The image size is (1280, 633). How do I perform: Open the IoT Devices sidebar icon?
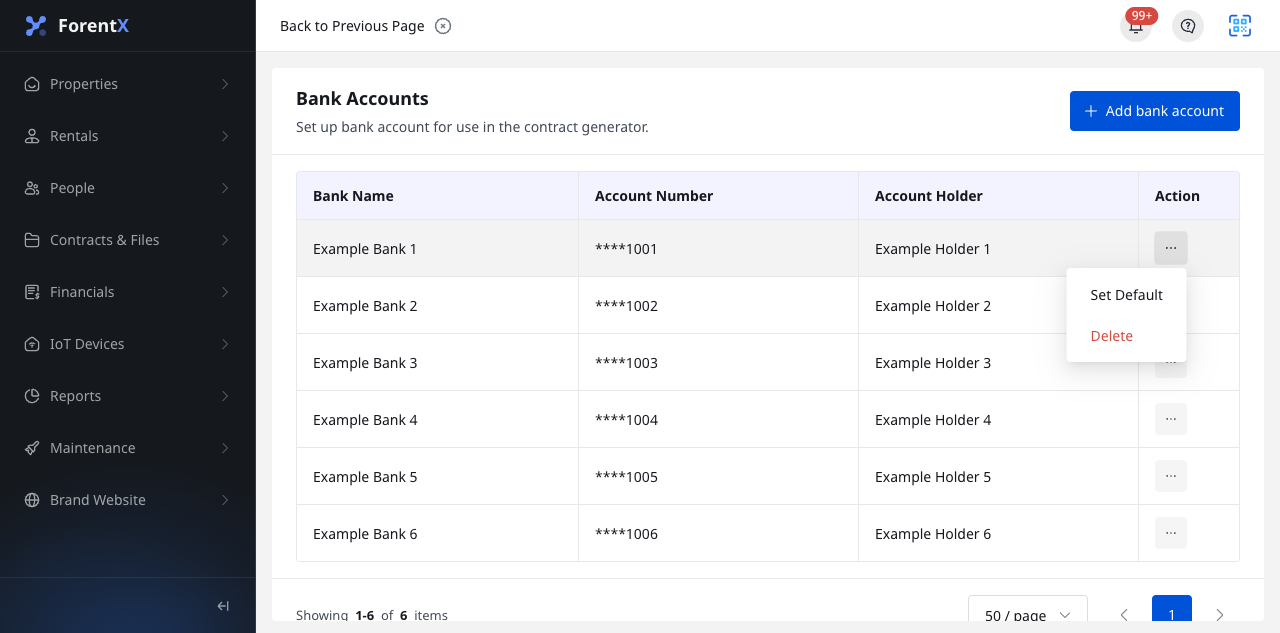coord(32,344)
